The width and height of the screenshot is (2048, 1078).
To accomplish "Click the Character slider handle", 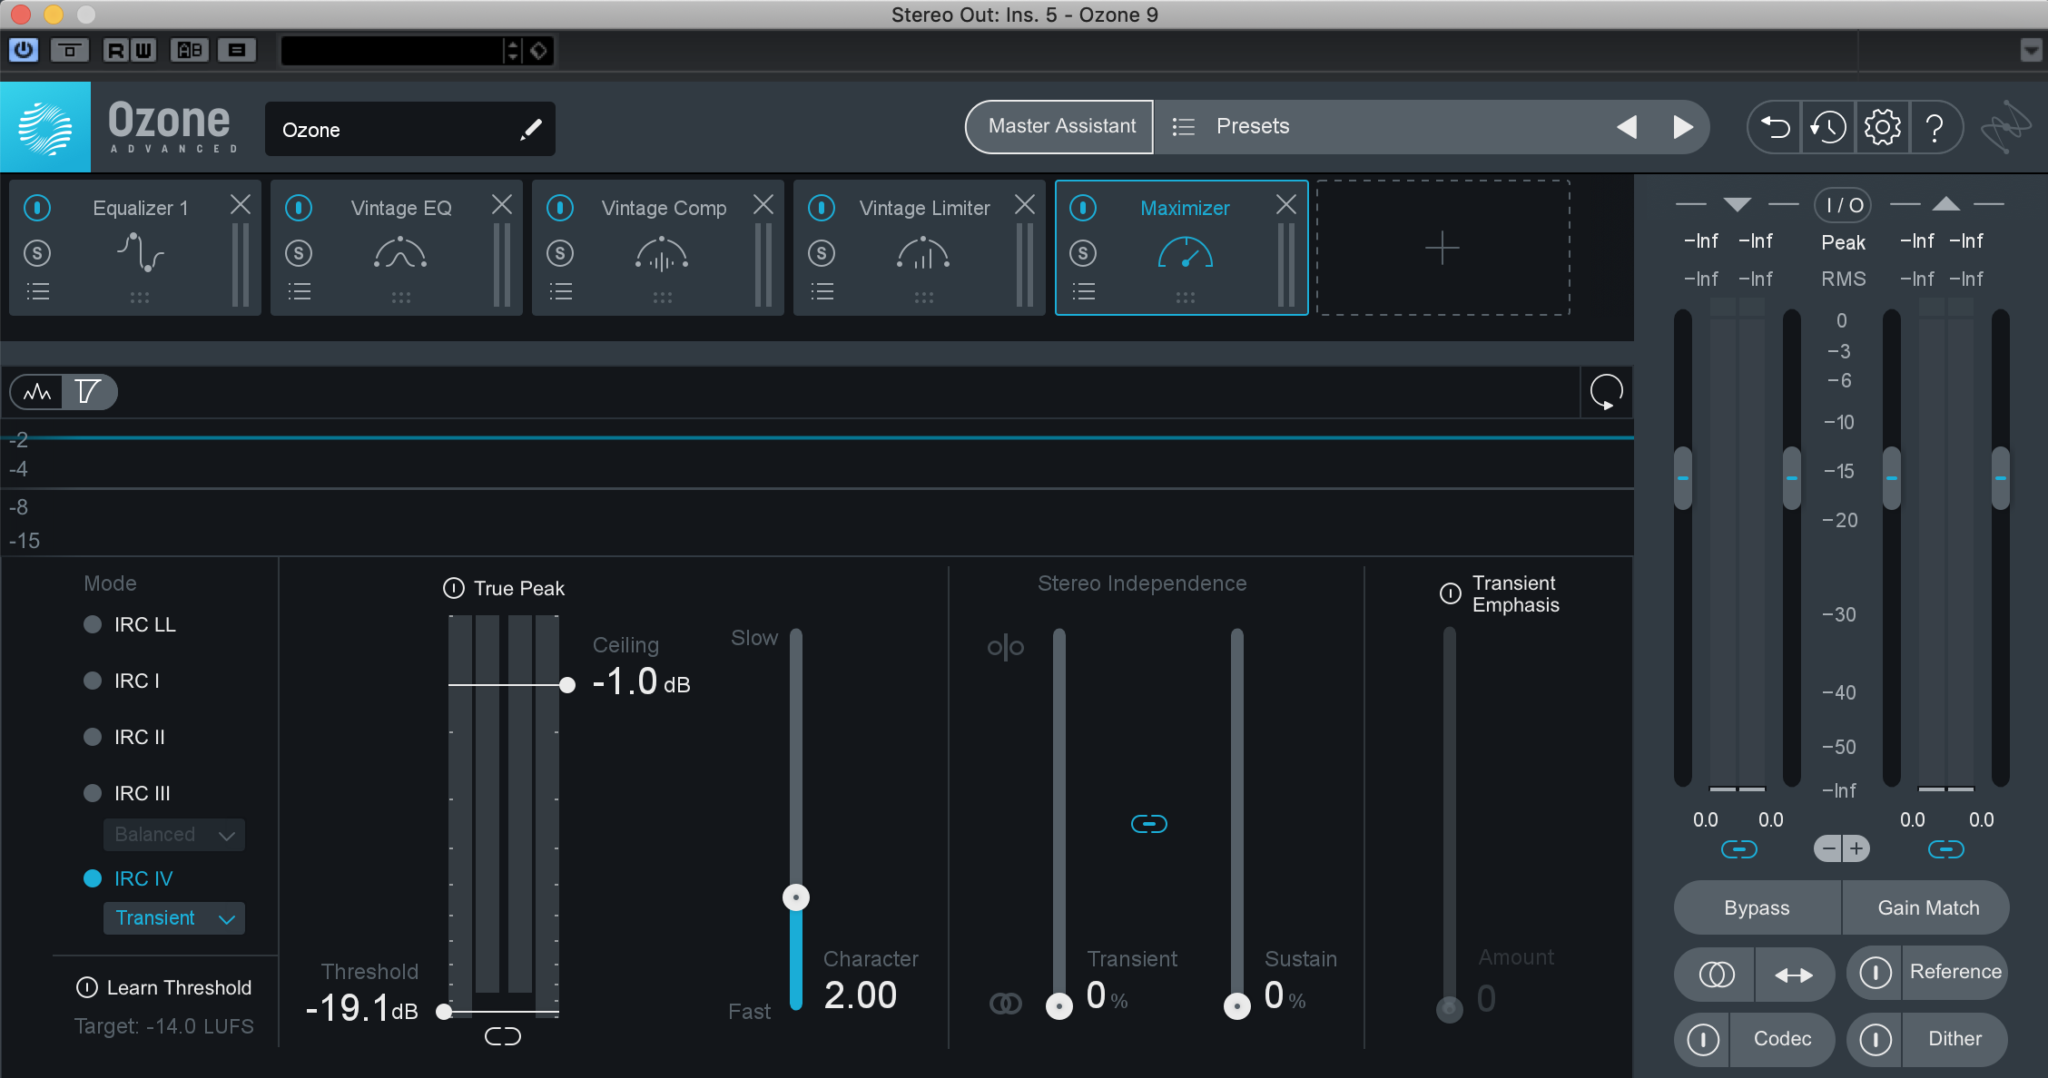I will pyautogui.click(x=796, y=897).
